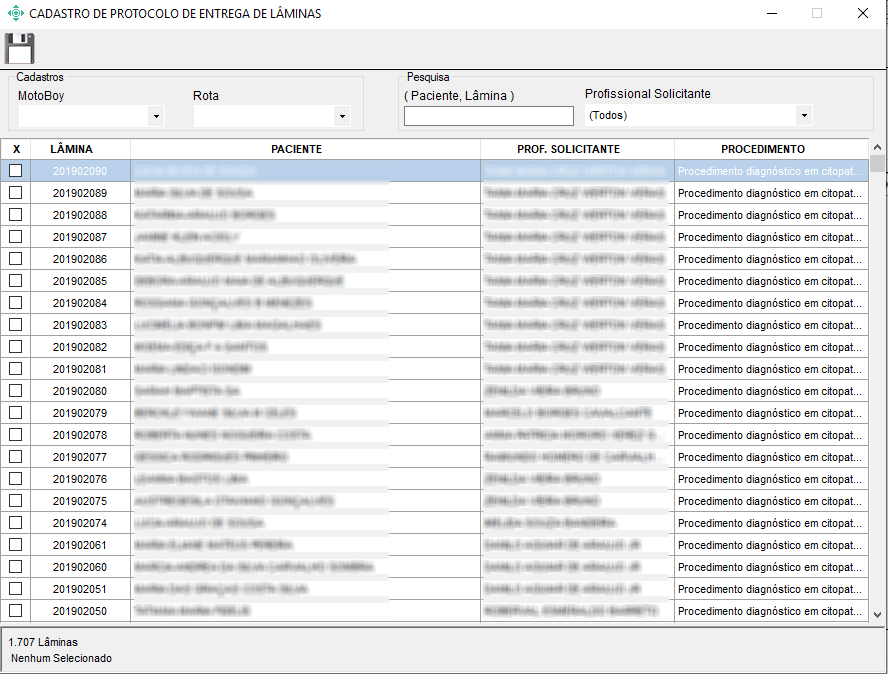
Task: Select the row with lâmina 201902080
Action: (80, 391)
